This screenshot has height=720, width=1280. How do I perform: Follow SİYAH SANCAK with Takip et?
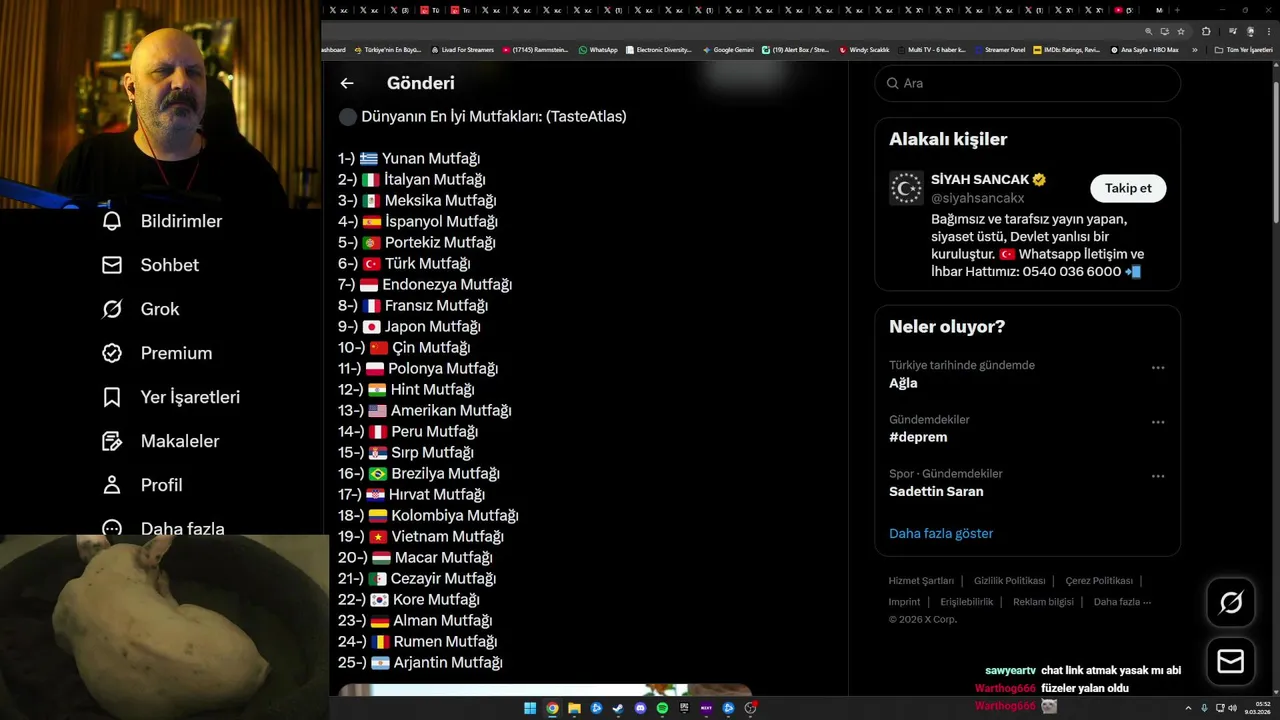click(x=1128, y=188)
